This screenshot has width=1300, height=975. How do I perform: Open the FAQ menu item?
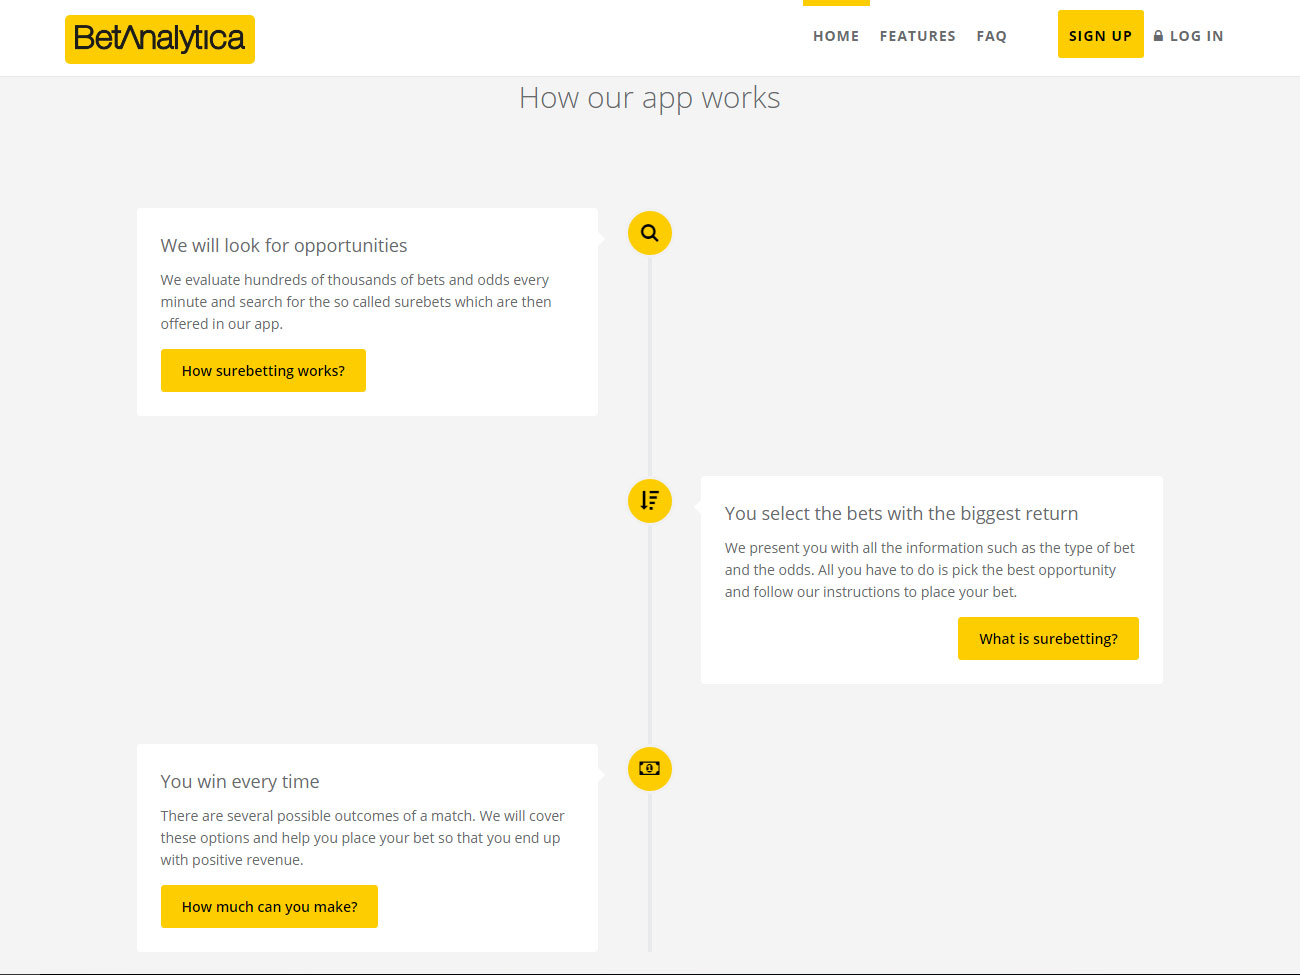(x=992, y=36)
